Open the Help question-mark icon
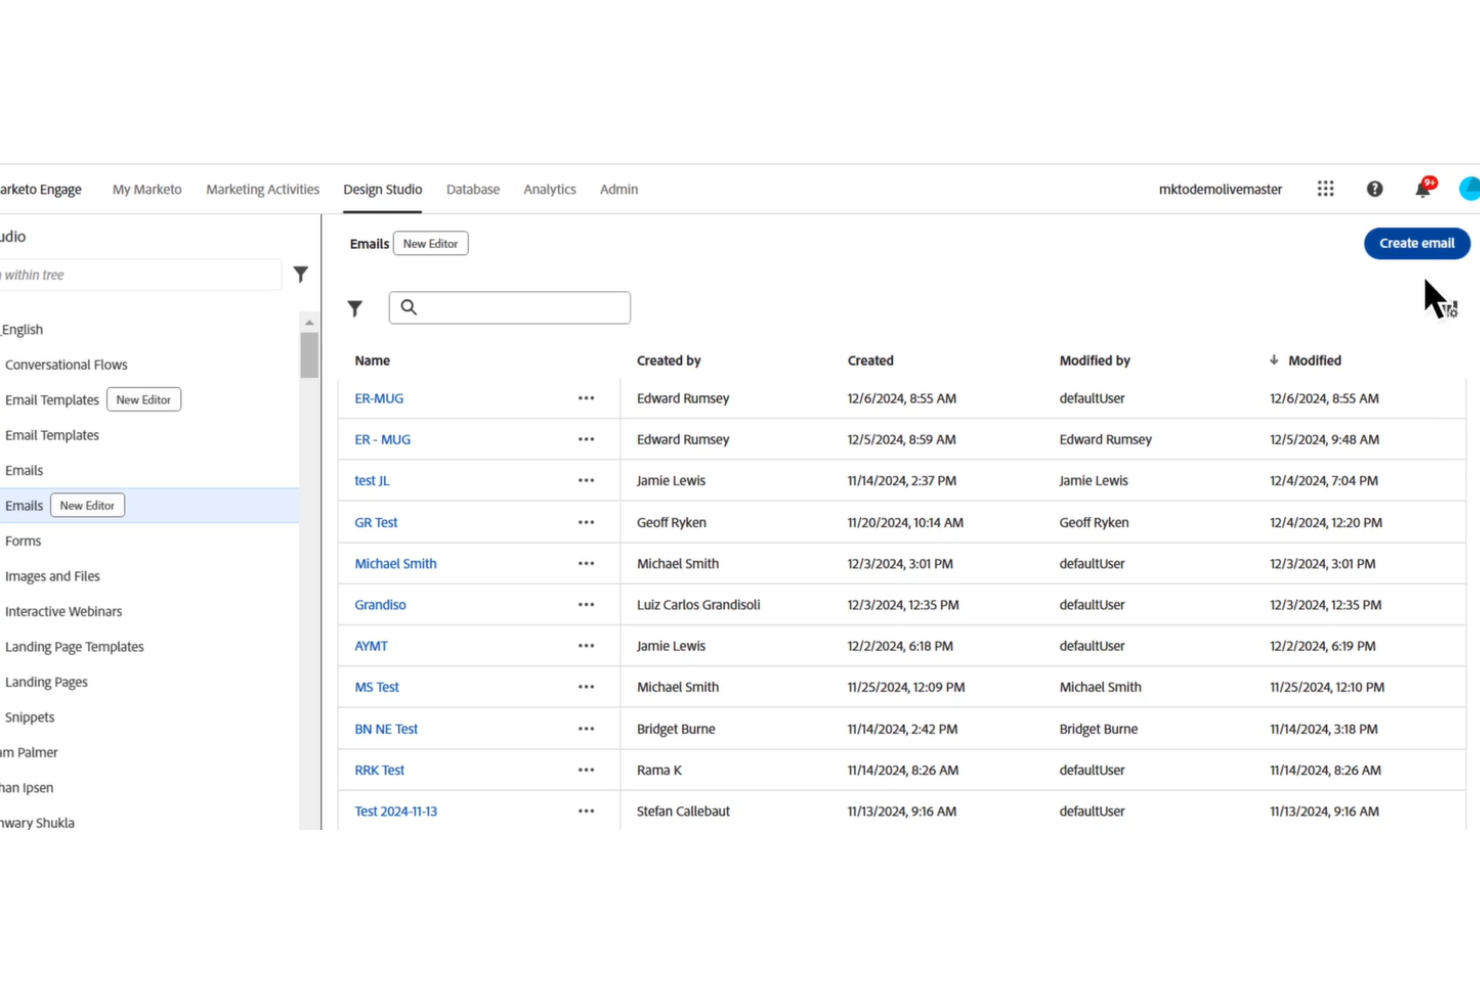The height and width of the screenshot is (987, 1480). click(1374, 188)
